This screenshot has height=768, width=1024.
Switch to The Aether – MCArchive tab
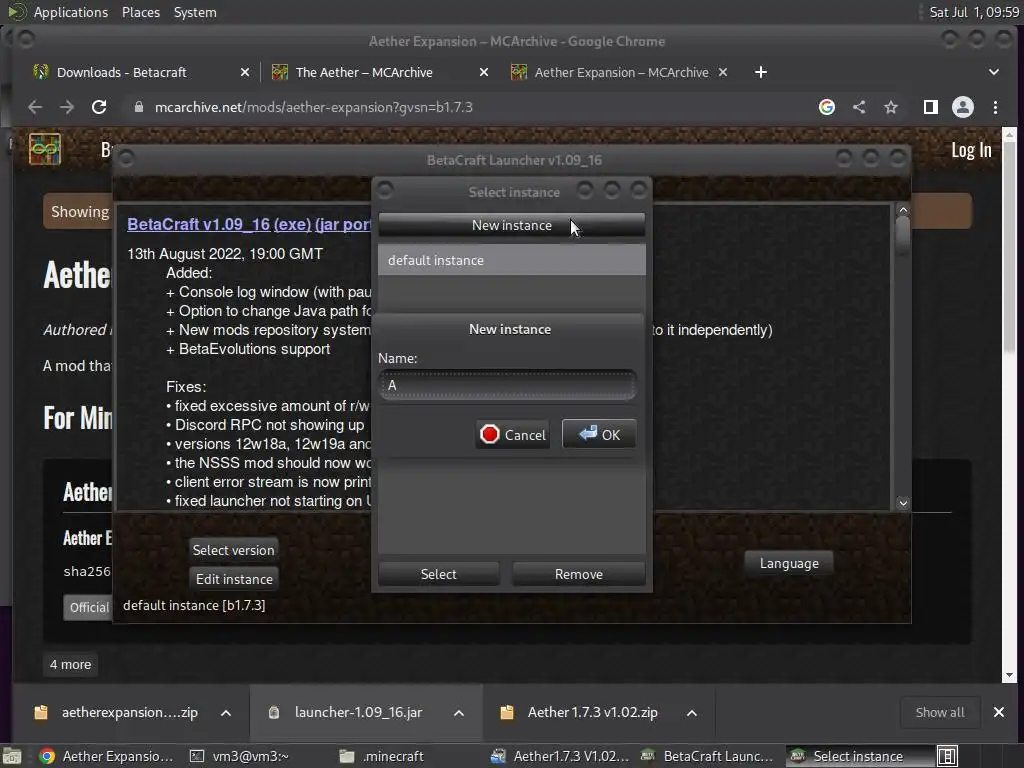[x=364, y=72]
